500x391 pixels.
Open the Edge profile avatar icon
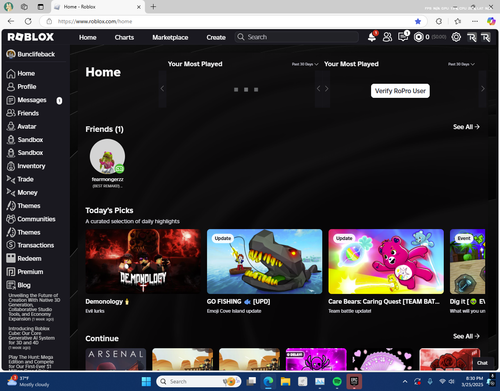pyautogui.click(x=8, y=7)
